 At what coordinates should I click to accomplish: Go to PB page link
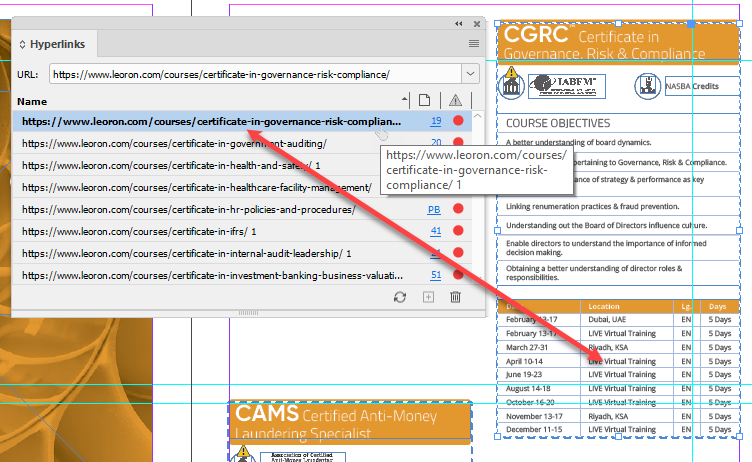pos(434,209)
